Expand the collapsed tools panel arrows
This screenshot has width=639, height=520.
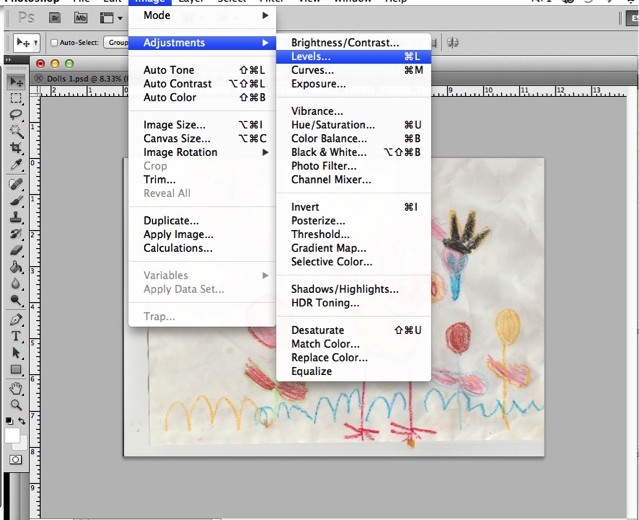[x=8, y=59]
